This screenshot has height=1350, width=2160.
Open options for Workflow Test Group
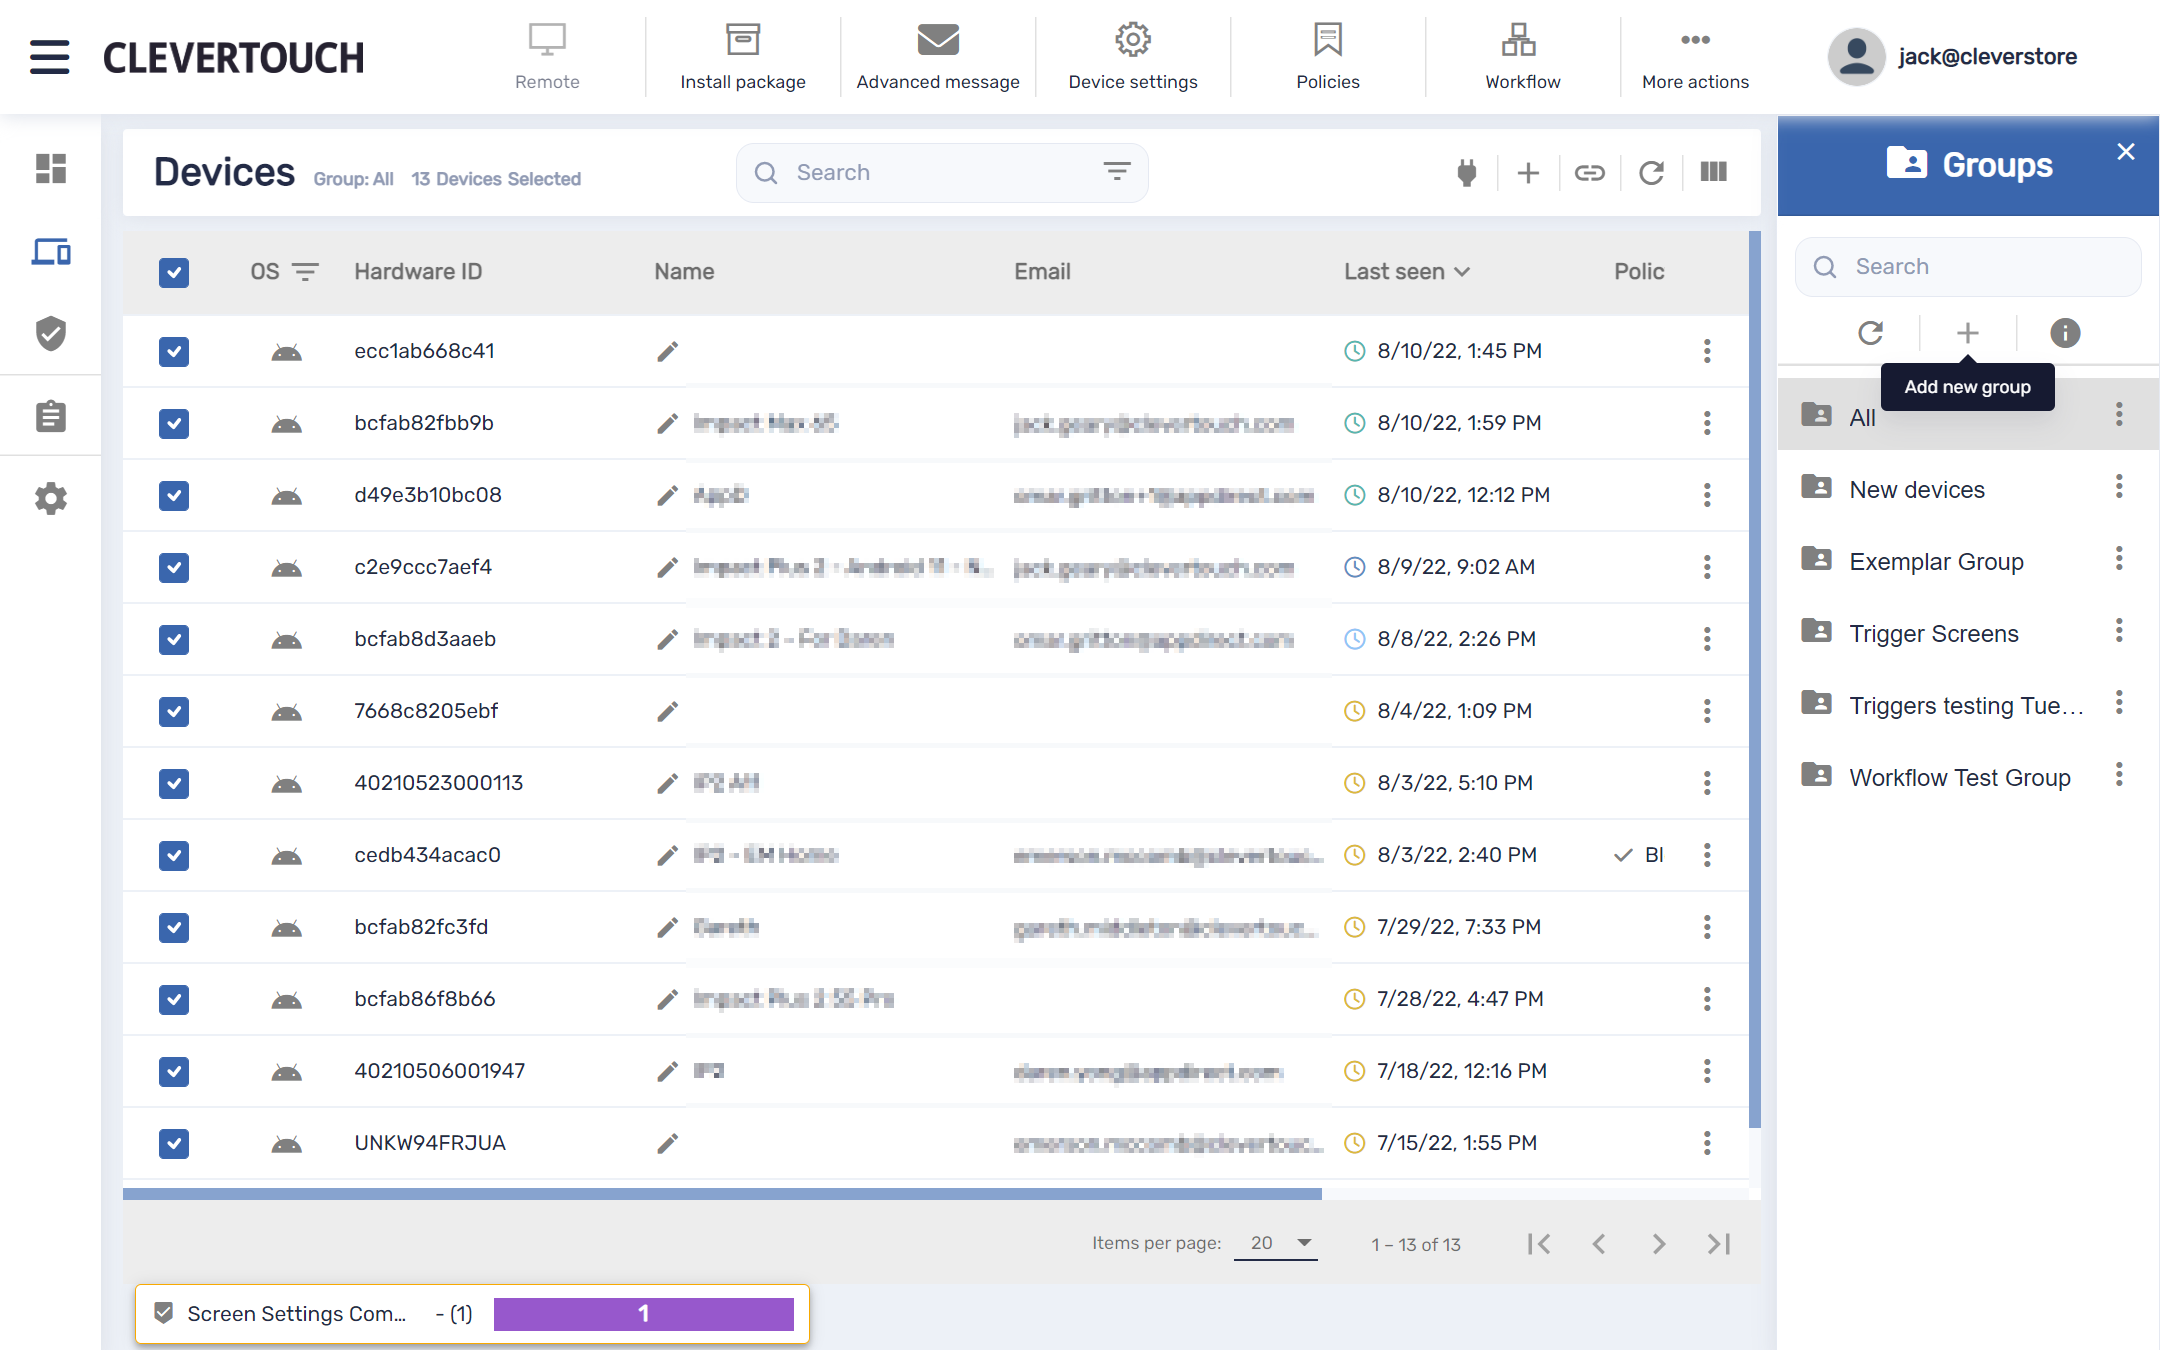2119,775
